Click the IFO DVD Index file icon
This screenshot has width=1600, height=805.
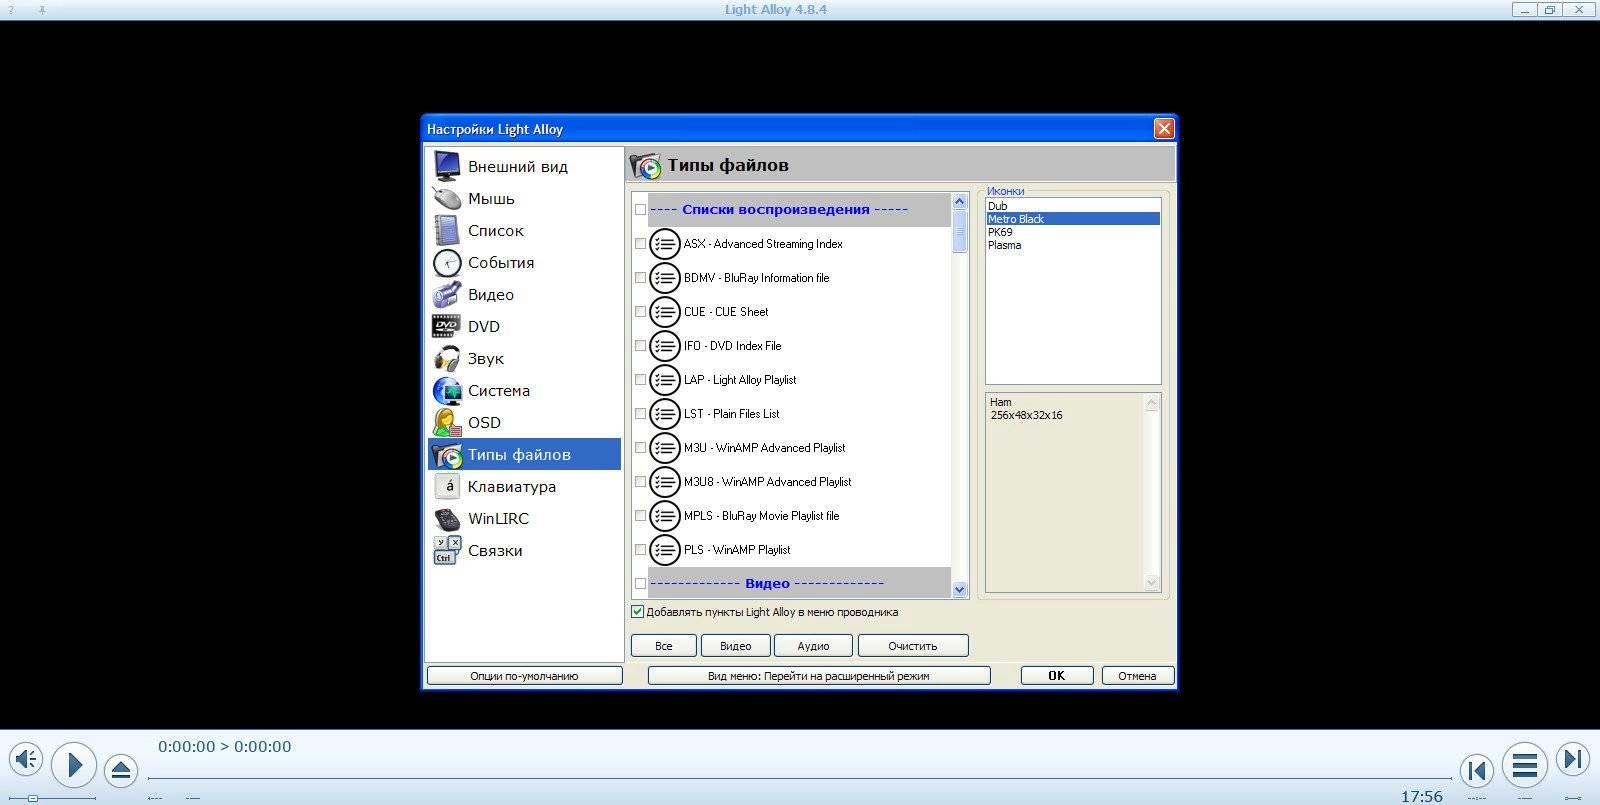tap(665, 346)
